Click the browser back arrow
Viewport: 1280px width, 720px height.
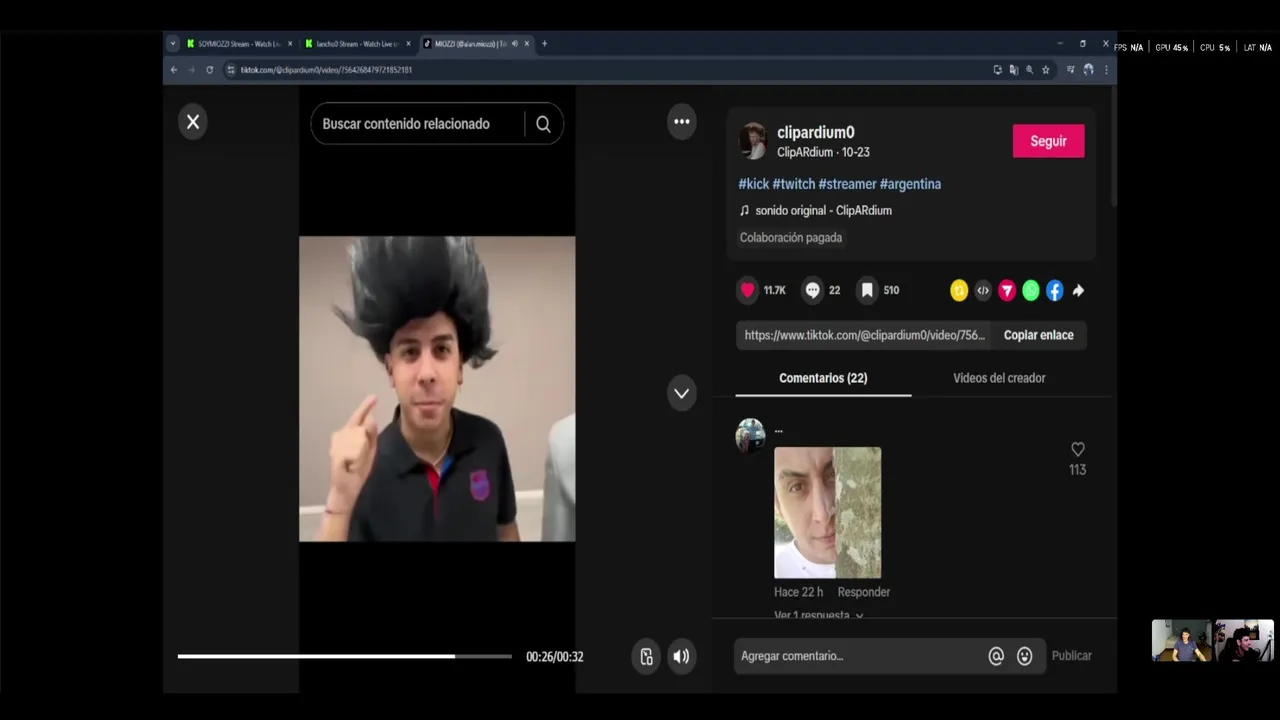[174, 70]
